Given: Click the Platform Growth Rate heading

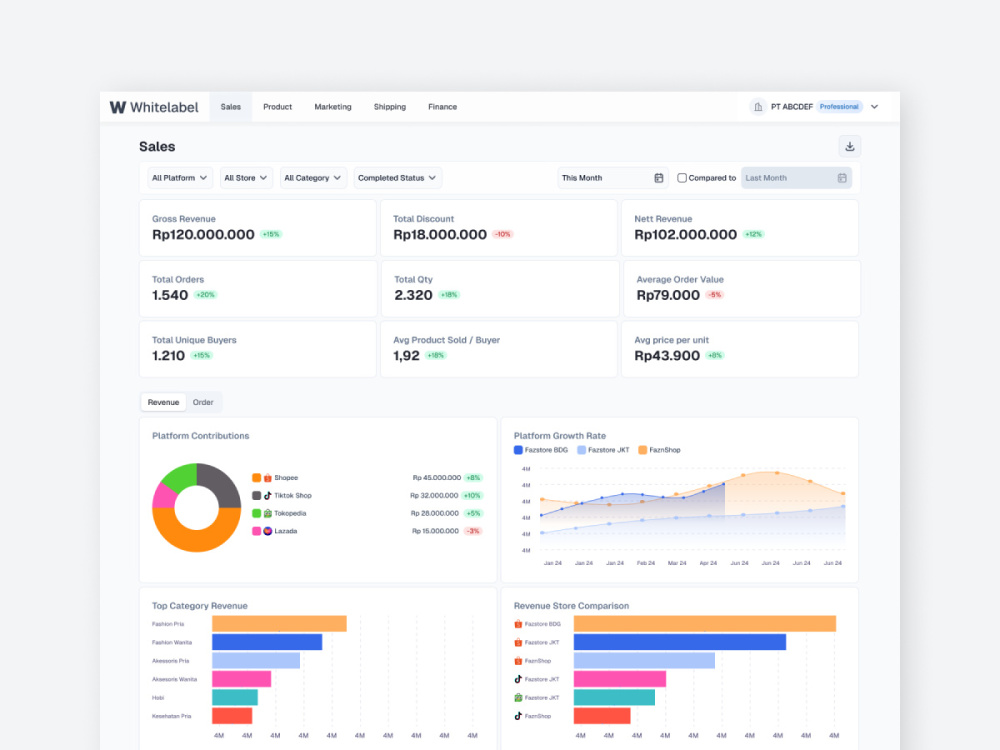Looking at the screenshot, I should [560, 436].
